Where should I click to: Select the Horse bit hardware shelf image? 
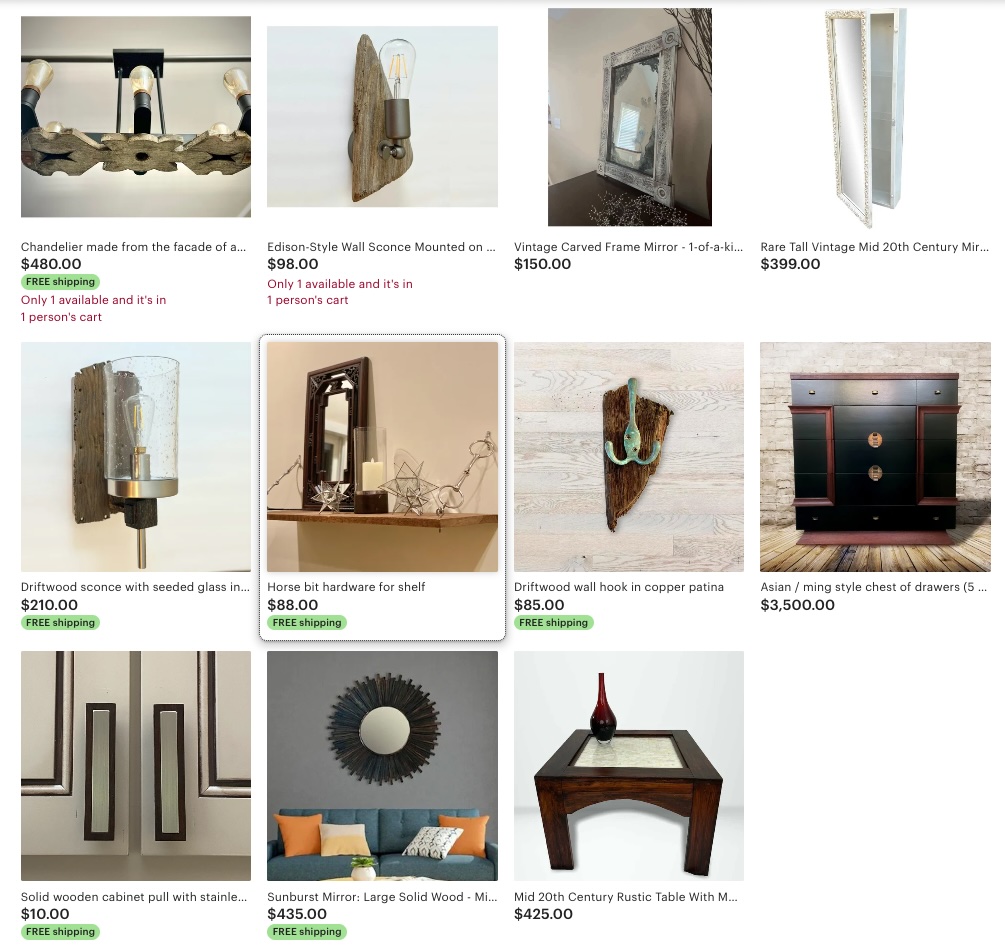point(382,457)
